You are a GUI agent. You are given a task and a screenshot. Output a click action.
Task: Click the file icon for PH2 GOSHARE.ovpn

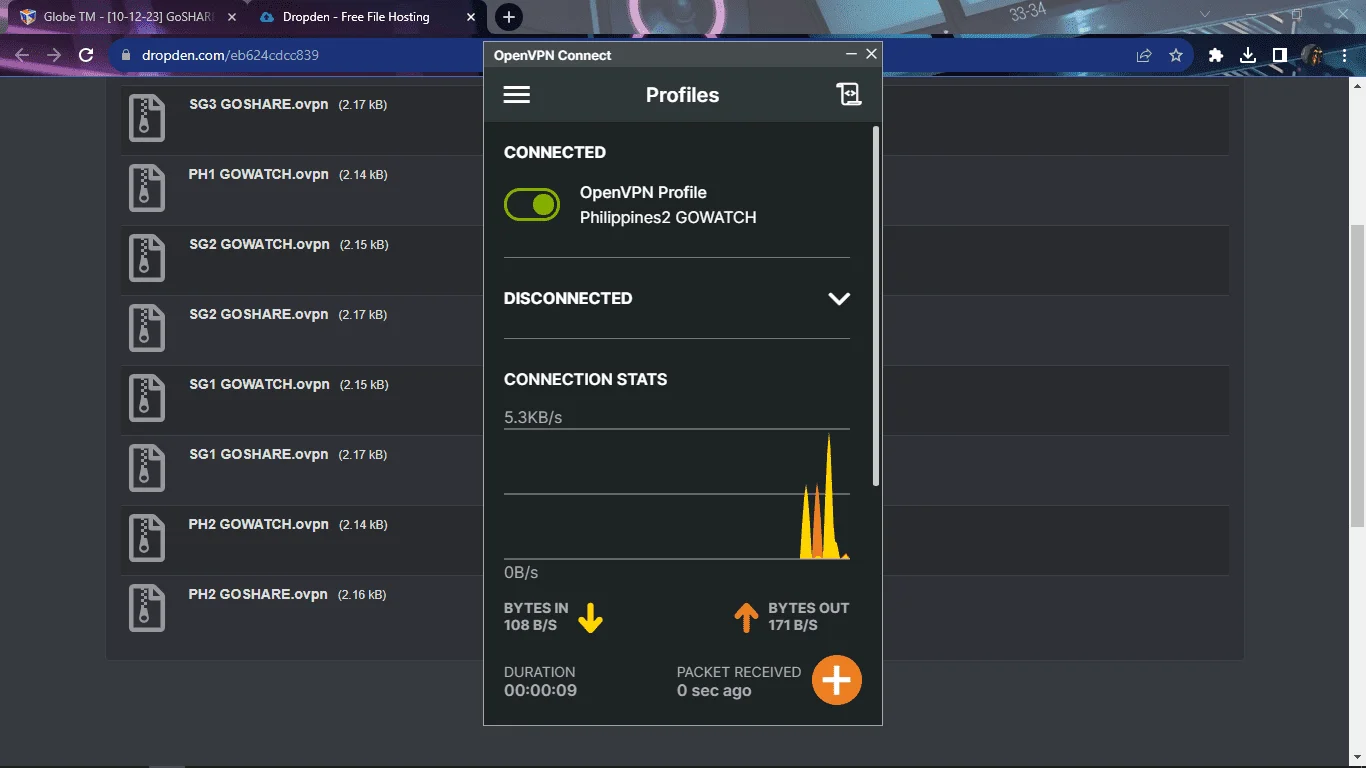147,609
